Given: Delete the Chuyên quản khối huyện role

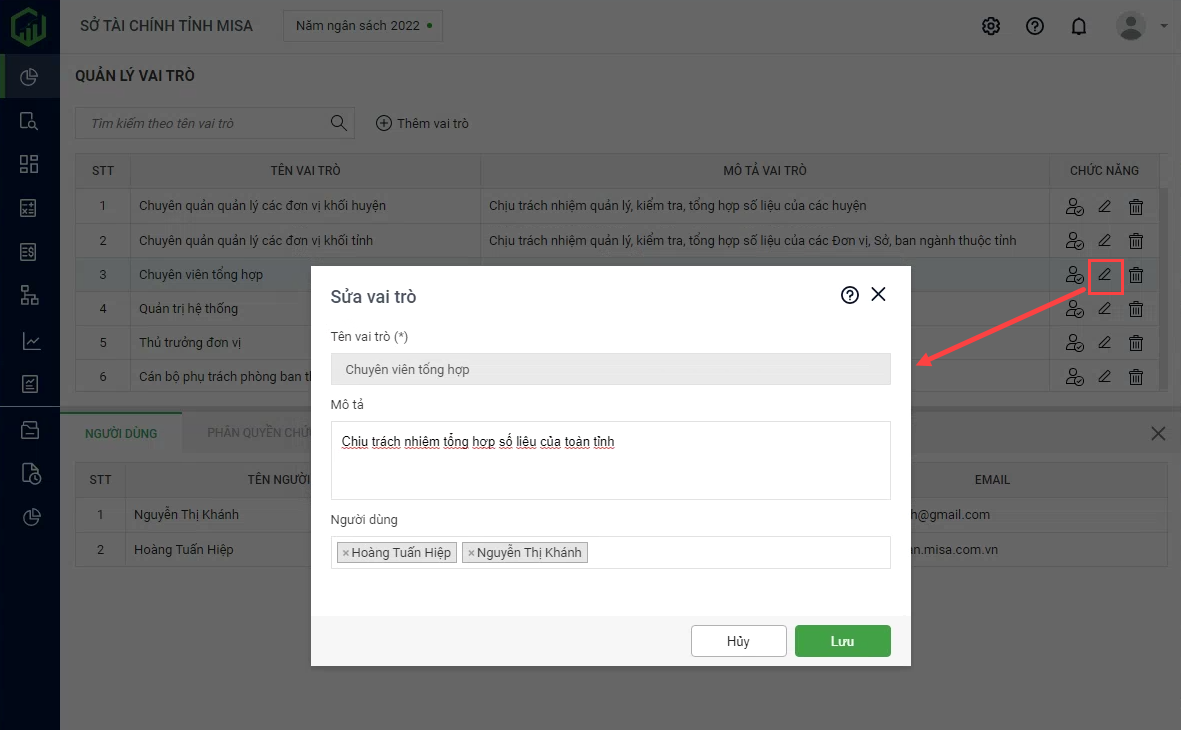Looking at the screenshot, I should click(1136, 207).
